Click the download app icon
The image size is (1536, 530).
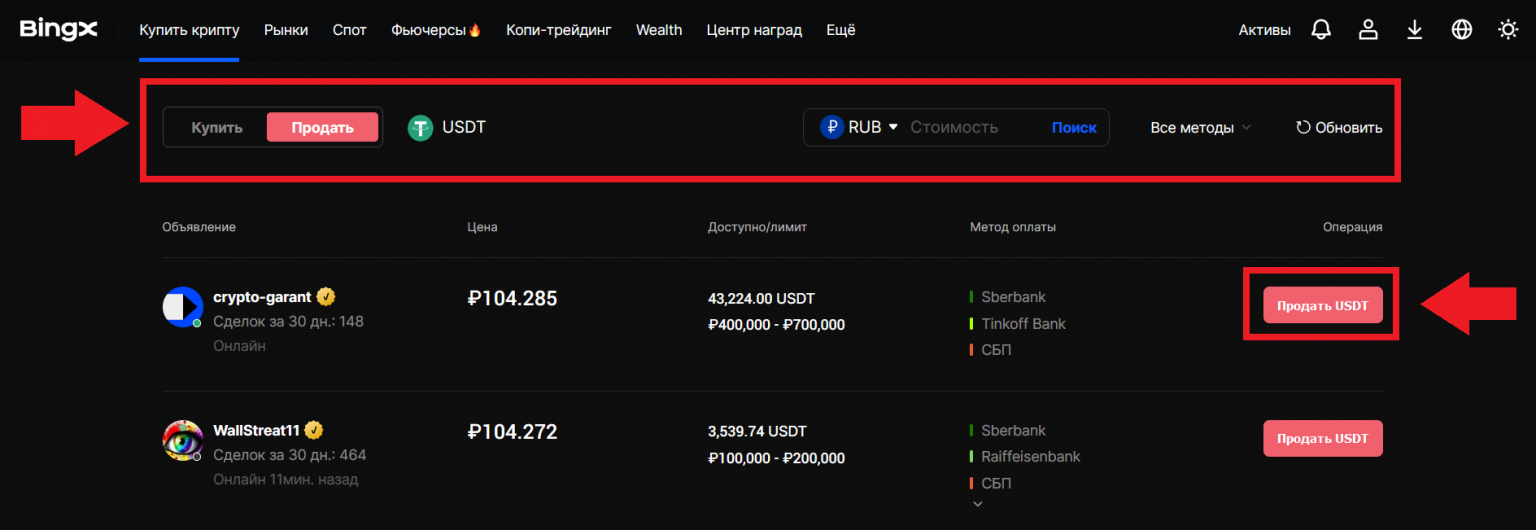coord(1414,30)
